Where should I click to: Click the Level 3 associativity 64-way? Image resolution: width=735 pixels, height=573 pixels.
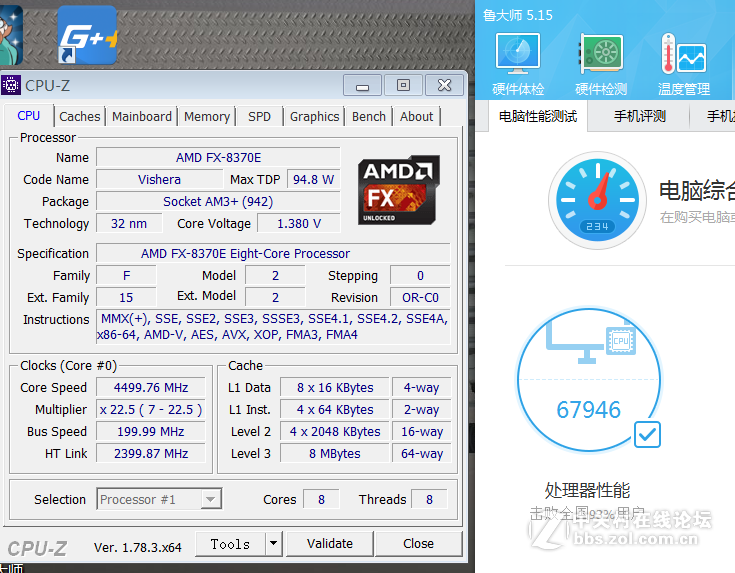[x=422, y=454]
